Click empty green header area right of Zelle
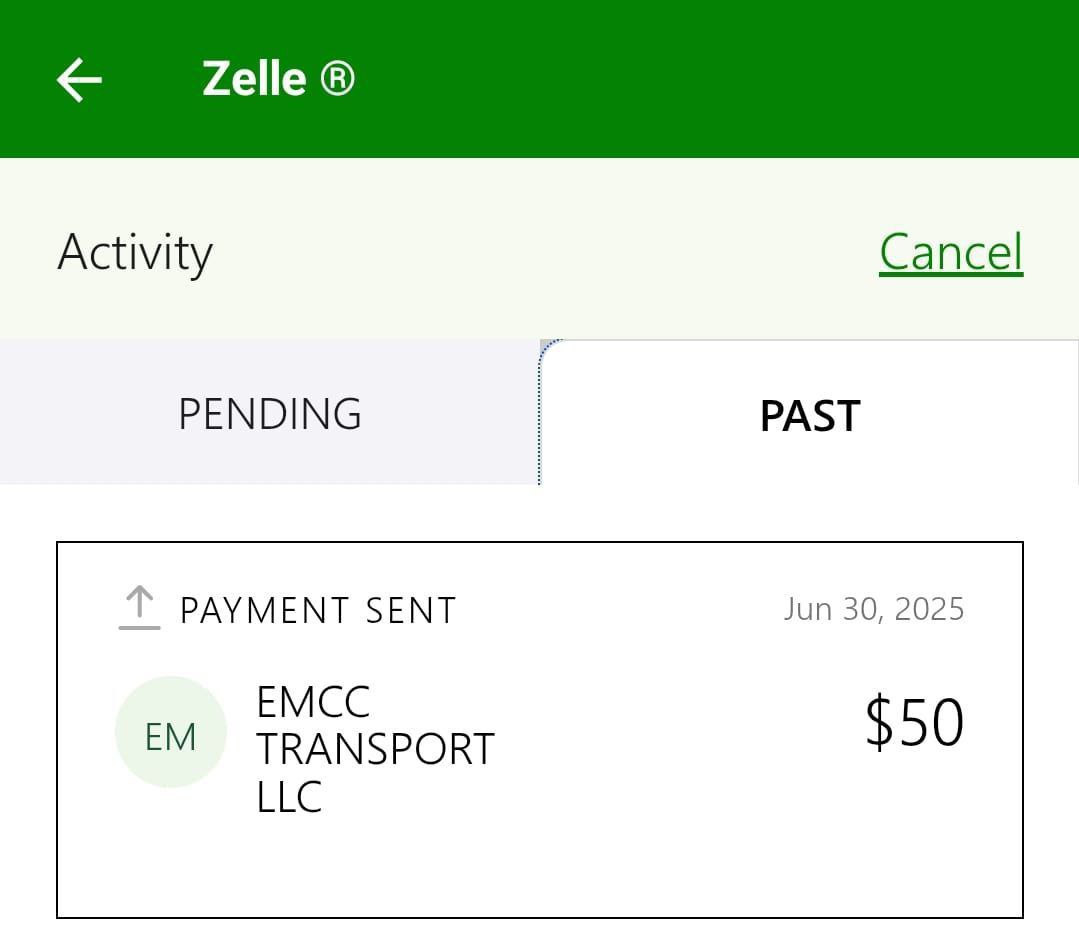Viewport: 1079px width, 951px height. coord(700,79)
